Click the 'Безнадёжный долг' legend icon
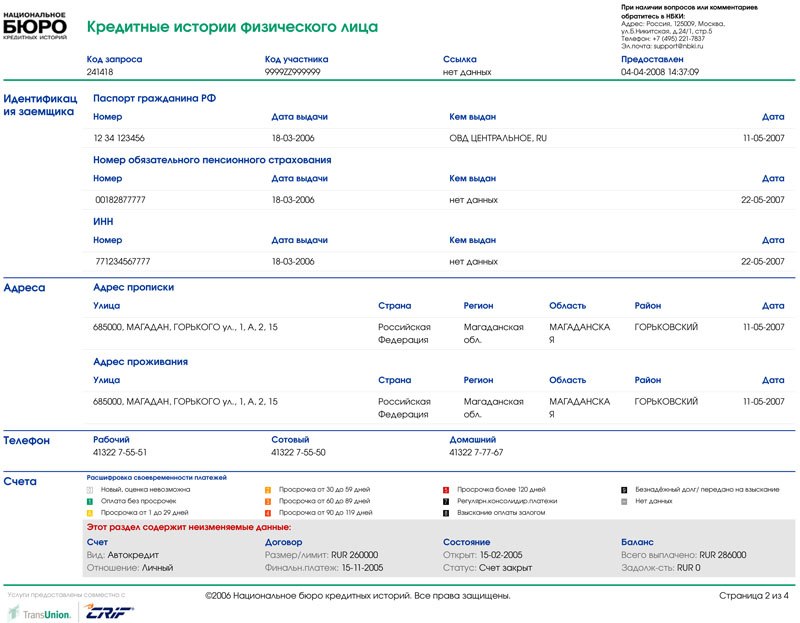Image resolution: width=800 pixels, height=623 pixels. click(624, 490)
